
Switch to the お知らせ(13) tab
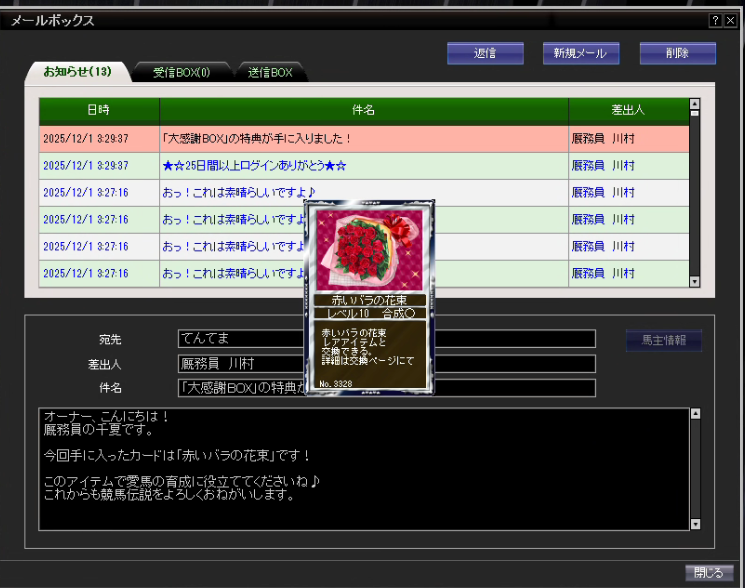click(x=76, y=72)
